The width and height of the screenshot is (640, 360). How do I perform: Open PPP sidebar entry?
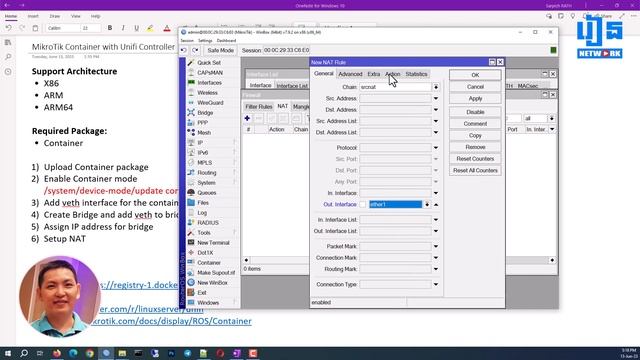click(202, 122)
